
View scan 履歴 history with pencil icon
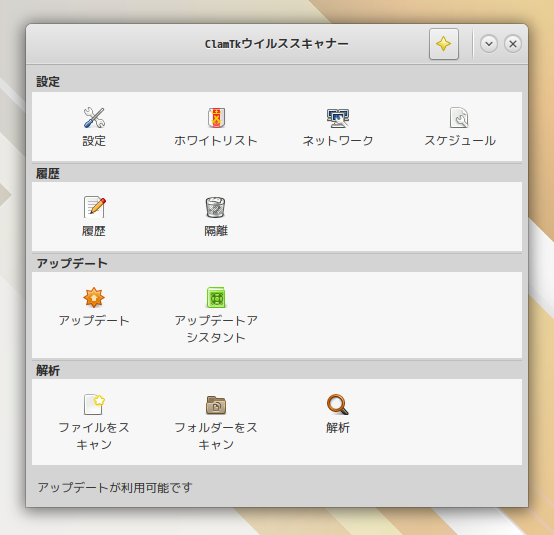[x=94, y=207]
